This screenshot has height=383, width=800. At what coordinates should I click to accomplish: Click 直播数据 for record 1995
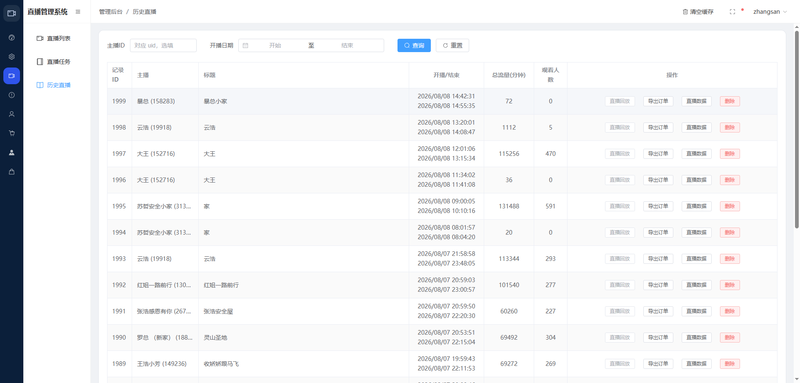click(696, 206)
